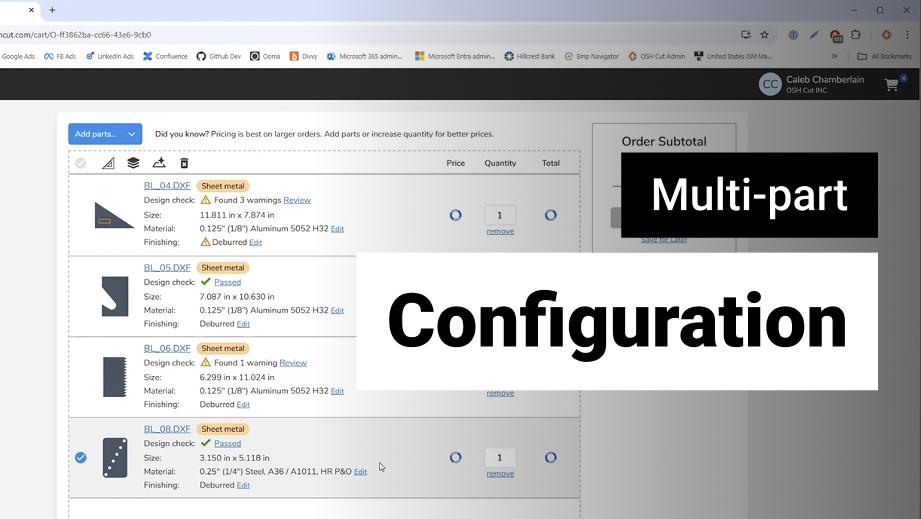Screen dimensions: 921x519
Task: Click warning icon beside BL_04.DXF Deburred finishing
Action: (205, 242)
